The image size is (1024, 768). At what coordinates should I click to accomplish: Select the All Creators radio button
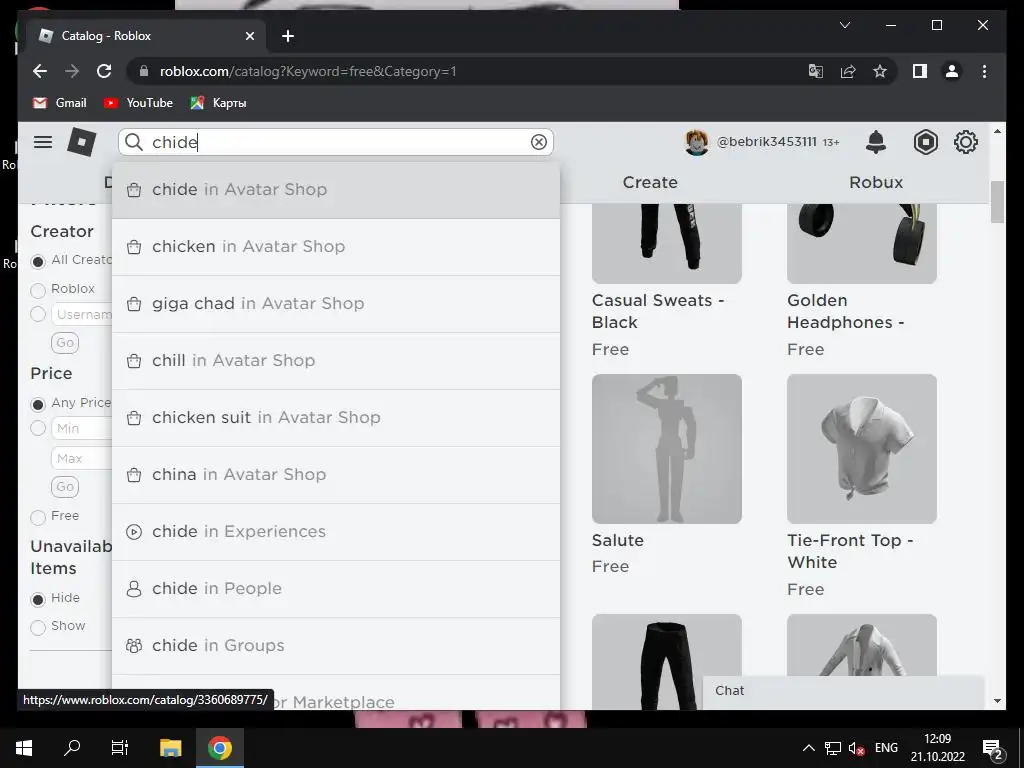pyautogui.click(x=38, y=261)
